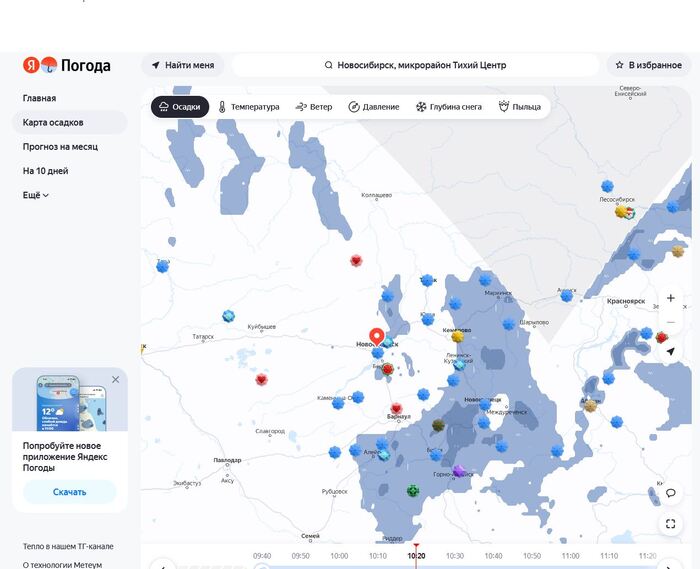
Task: Open feedback via the speech bubble icon
Action: click(671, 493)
